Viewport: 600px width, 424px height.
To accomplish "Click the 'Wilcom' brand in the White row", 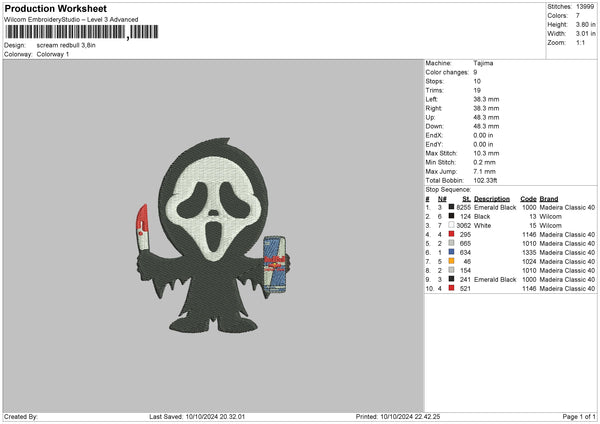I will 551,225.
